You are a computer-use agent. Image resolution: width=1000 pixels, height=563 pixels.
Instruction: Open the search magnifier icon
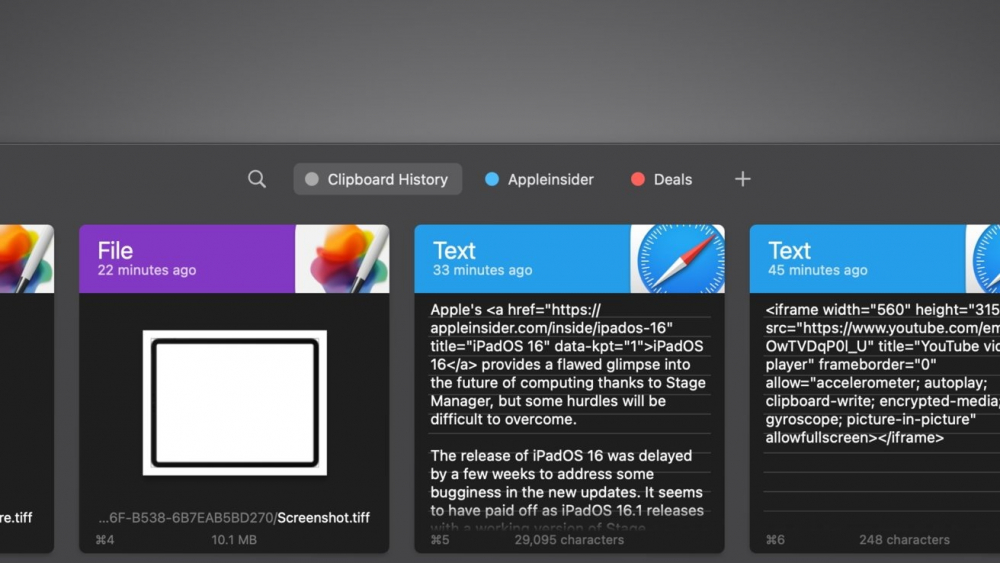click(256, 179)
